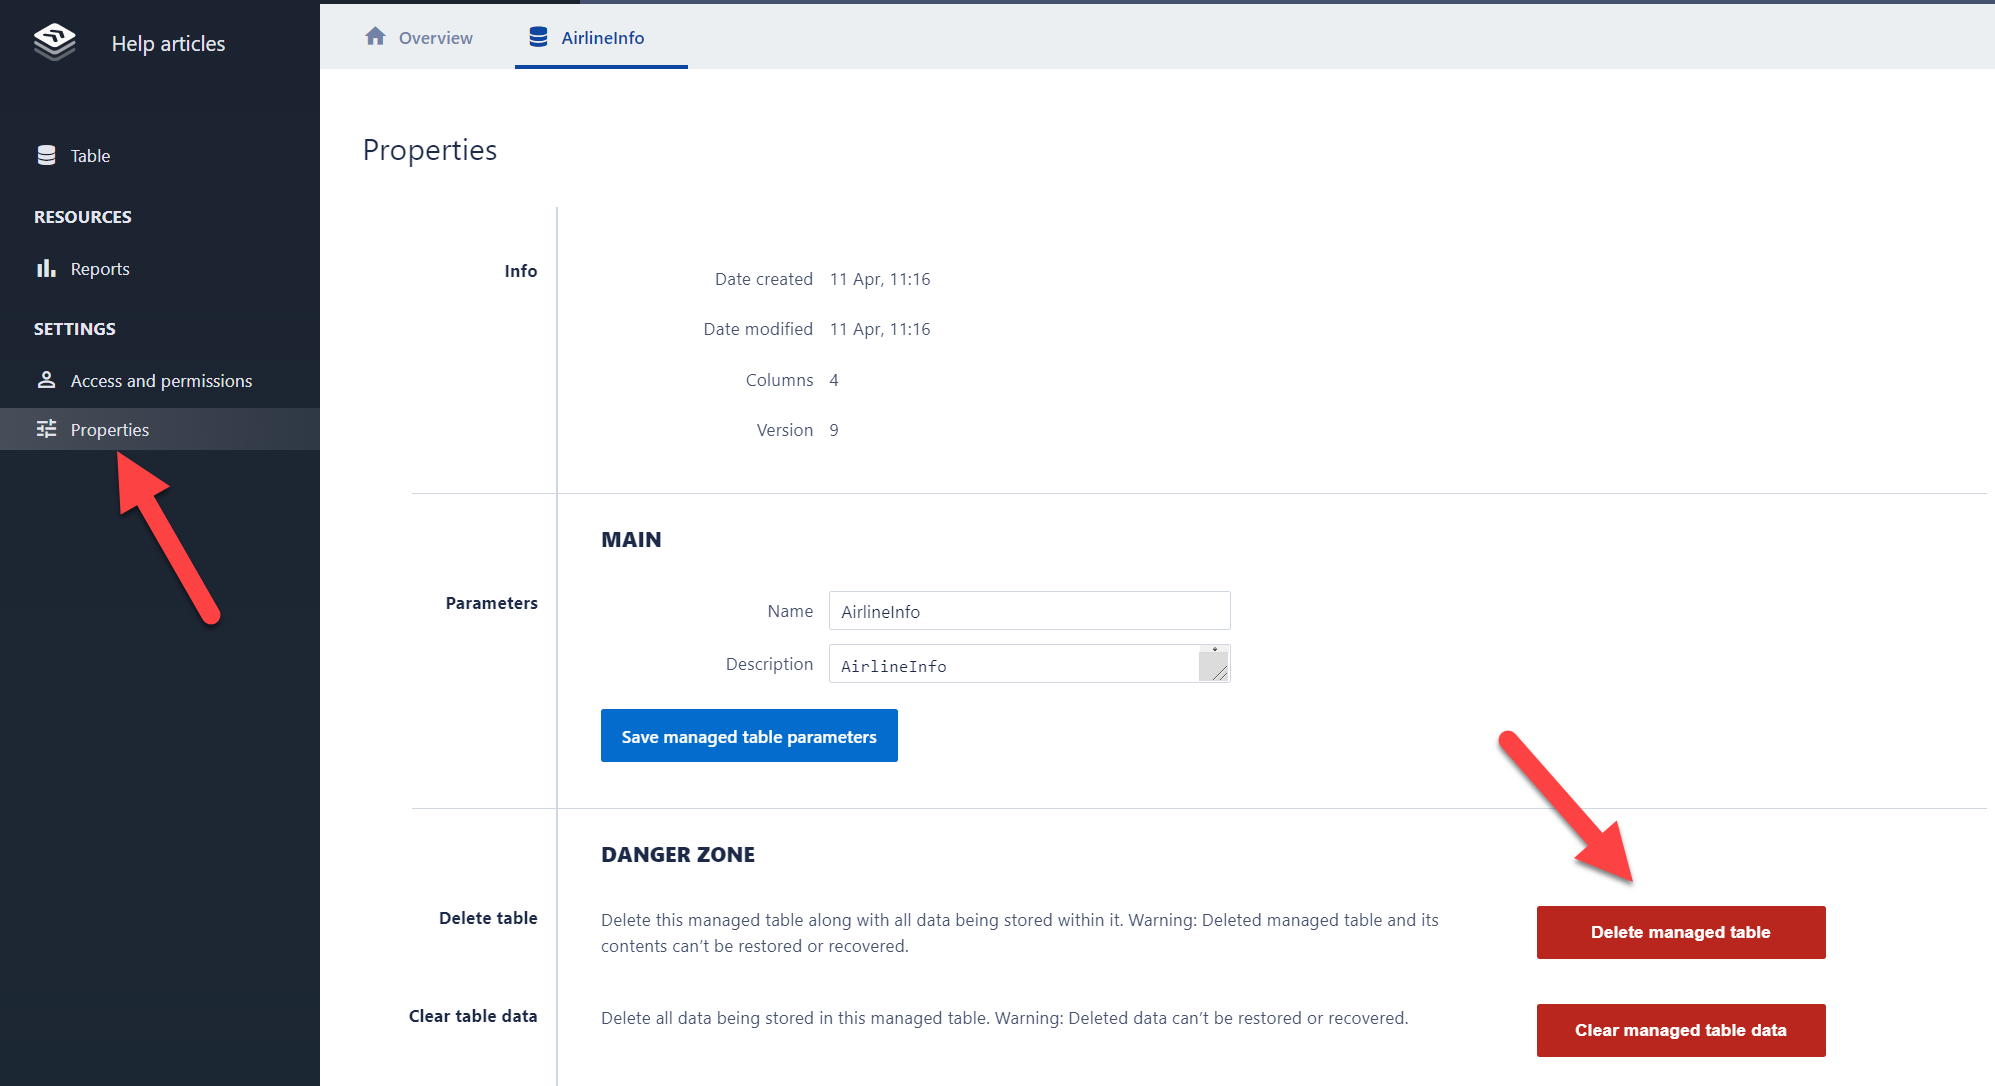Click the Reports bar chart icon
Image resolution: width=1995 pixels, height=1086 pixels.
tap(46, 268)
